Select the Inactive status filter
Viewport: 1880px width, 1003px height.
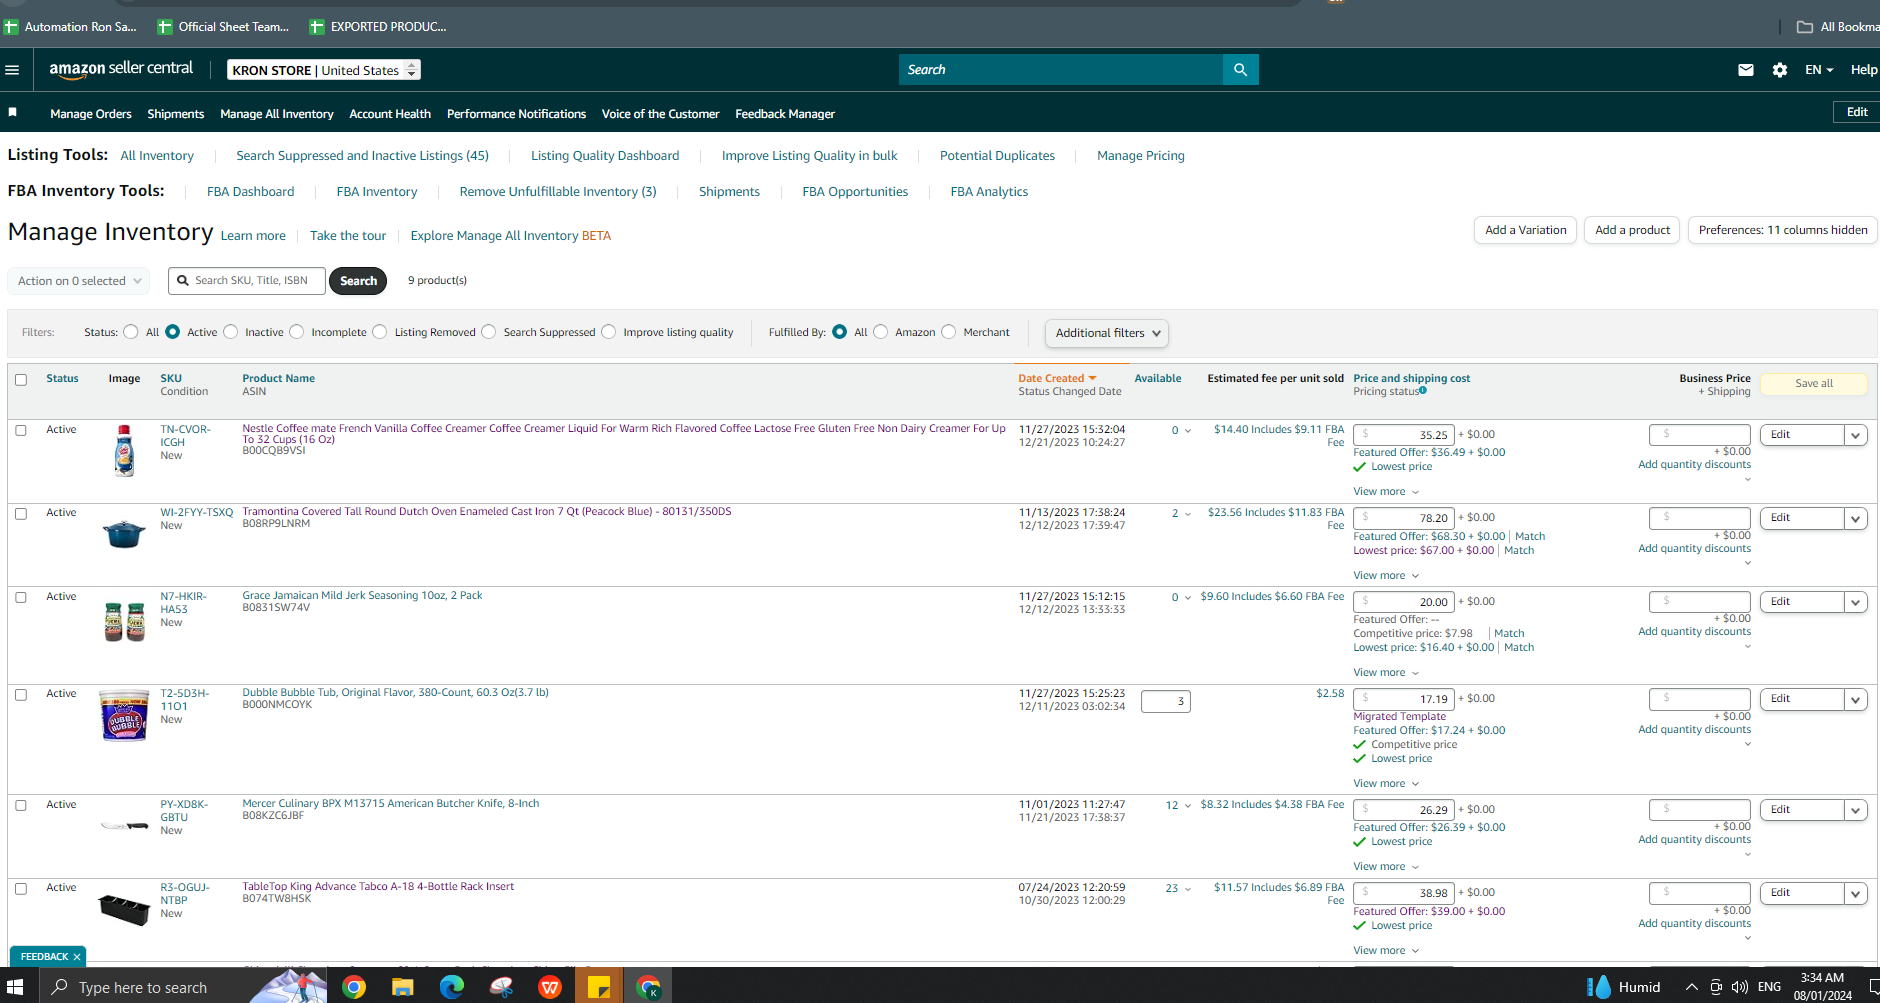(x=231, y=332)
